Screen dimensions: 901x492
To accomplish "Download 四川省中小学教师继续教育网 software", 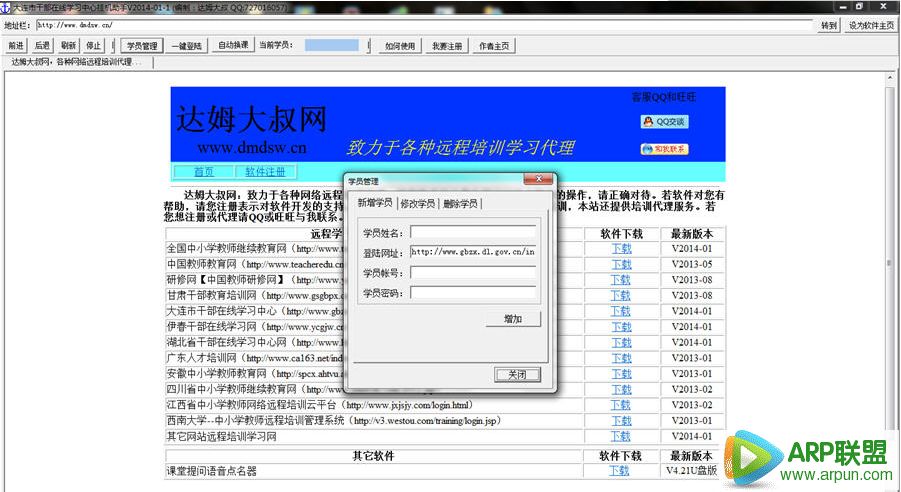I will click(x=621, y=389).
